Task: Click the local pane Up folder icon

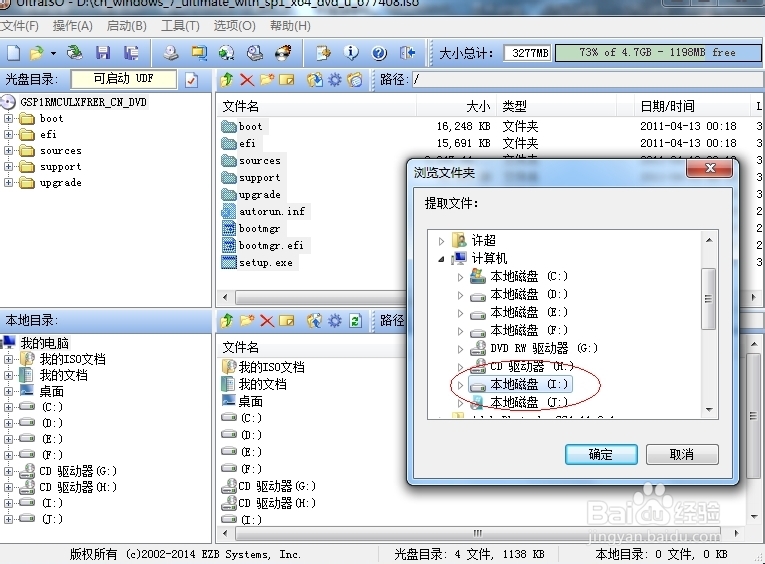Action: point(226,321)
